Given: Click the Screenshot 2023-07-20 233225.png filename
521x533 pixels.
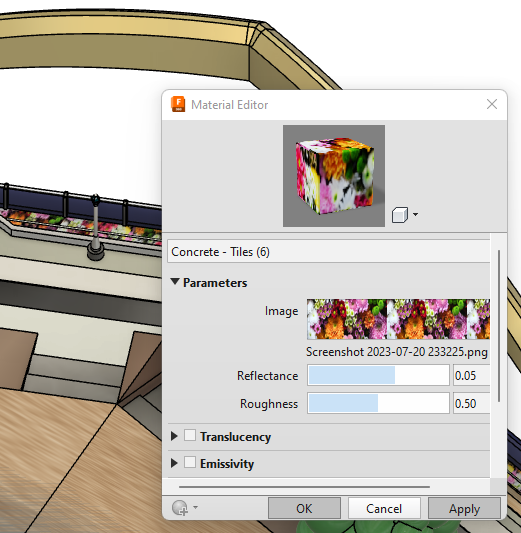Looking at the screenshot, I should (397, 352).
